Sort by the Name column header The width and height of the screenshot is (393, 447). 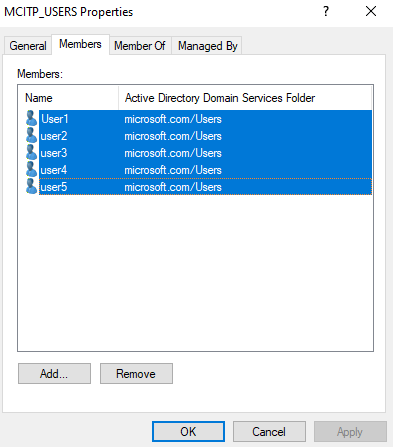tap(68, 98)
